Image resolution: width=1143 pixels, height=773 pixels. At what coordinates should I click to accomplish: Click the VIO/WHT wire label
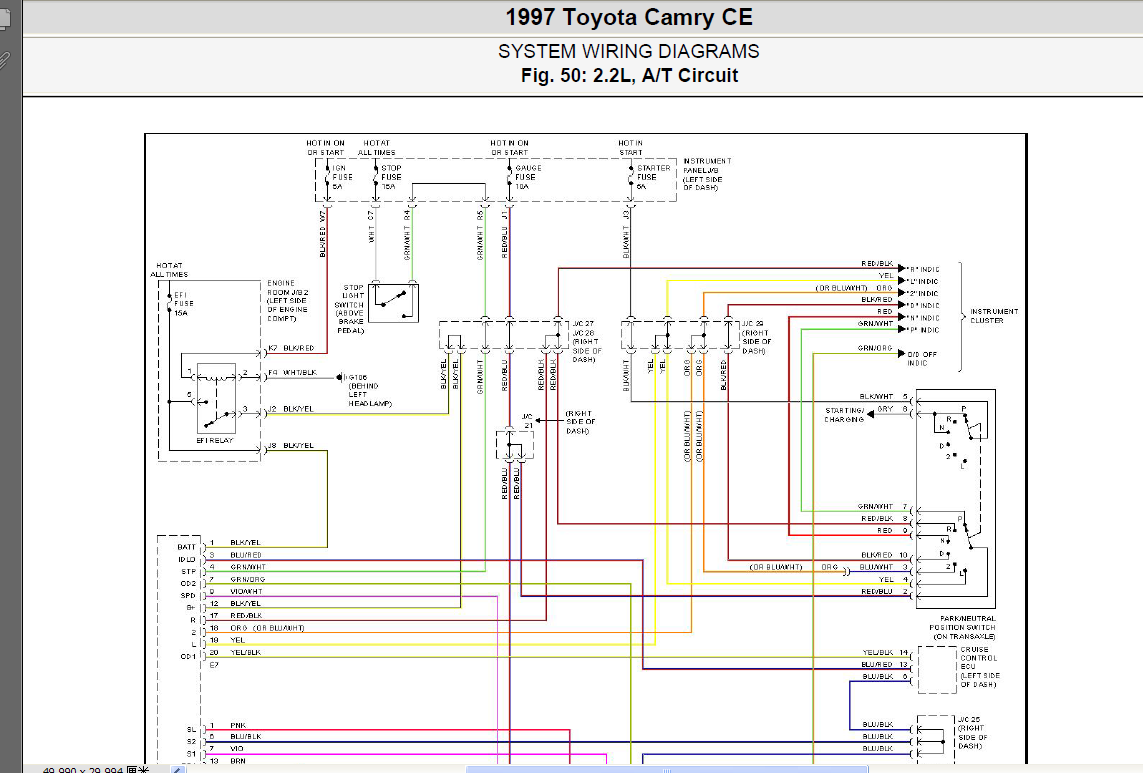(246, 591)
